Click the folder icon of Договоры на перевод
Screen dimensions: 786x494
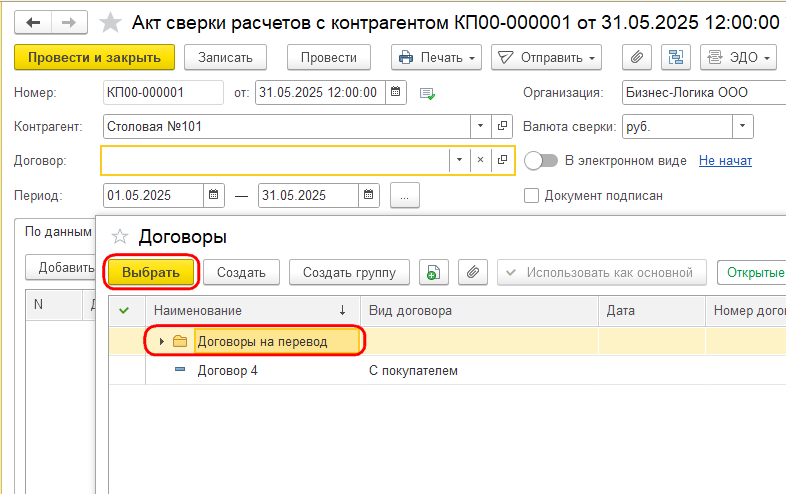(180, 342)
